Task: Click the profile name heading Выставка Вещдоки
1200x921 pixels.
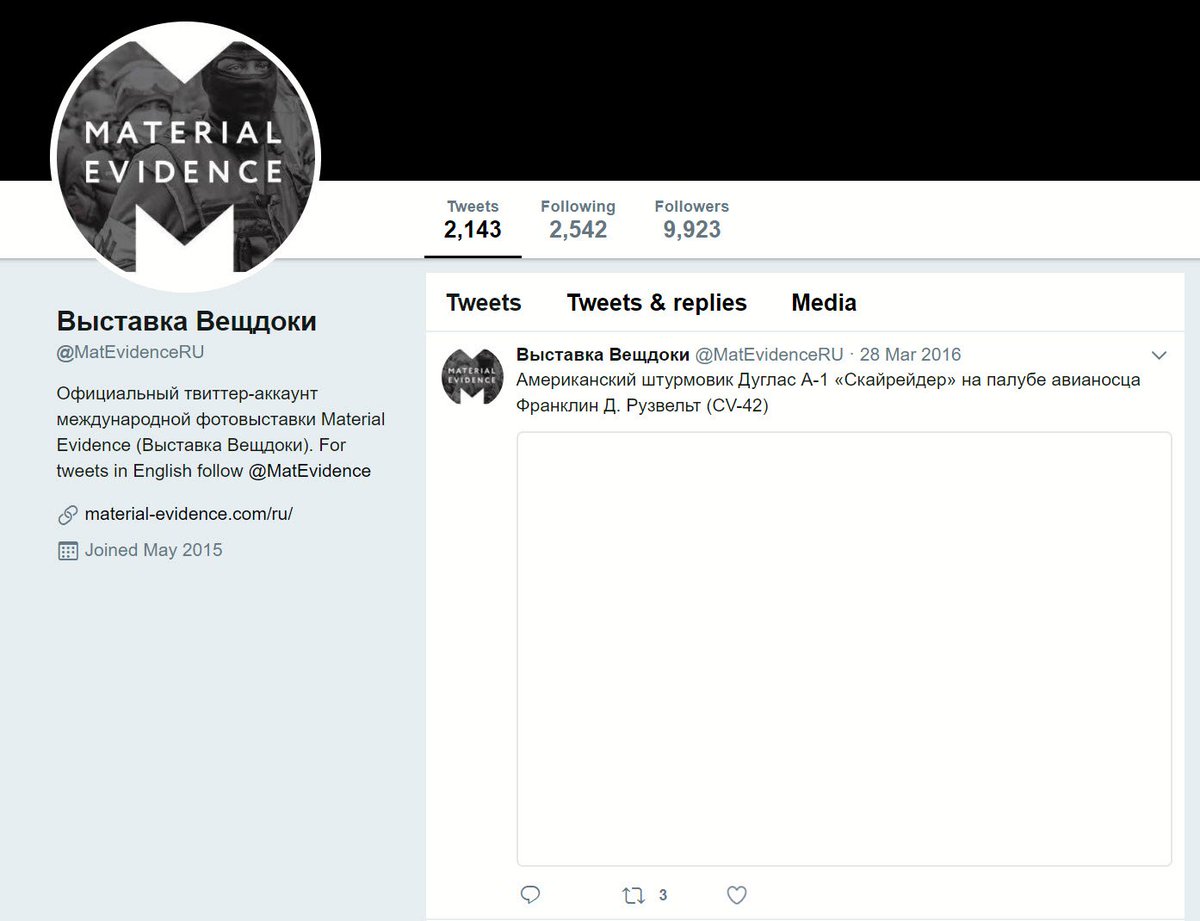Action: [x=187, y=322]
